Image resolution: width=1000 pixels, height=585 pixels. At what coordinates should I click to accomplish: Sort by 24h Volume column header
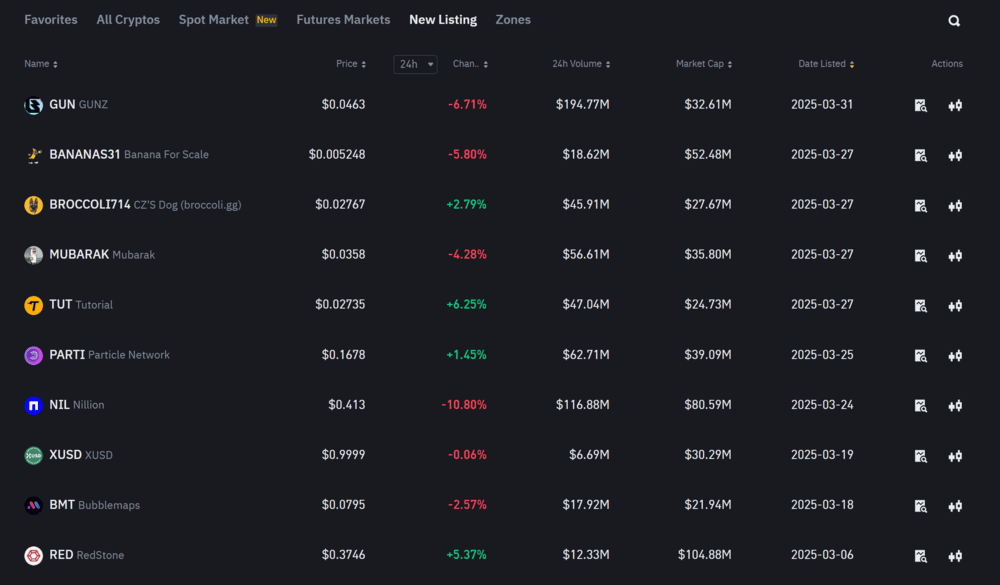(581, 64)
